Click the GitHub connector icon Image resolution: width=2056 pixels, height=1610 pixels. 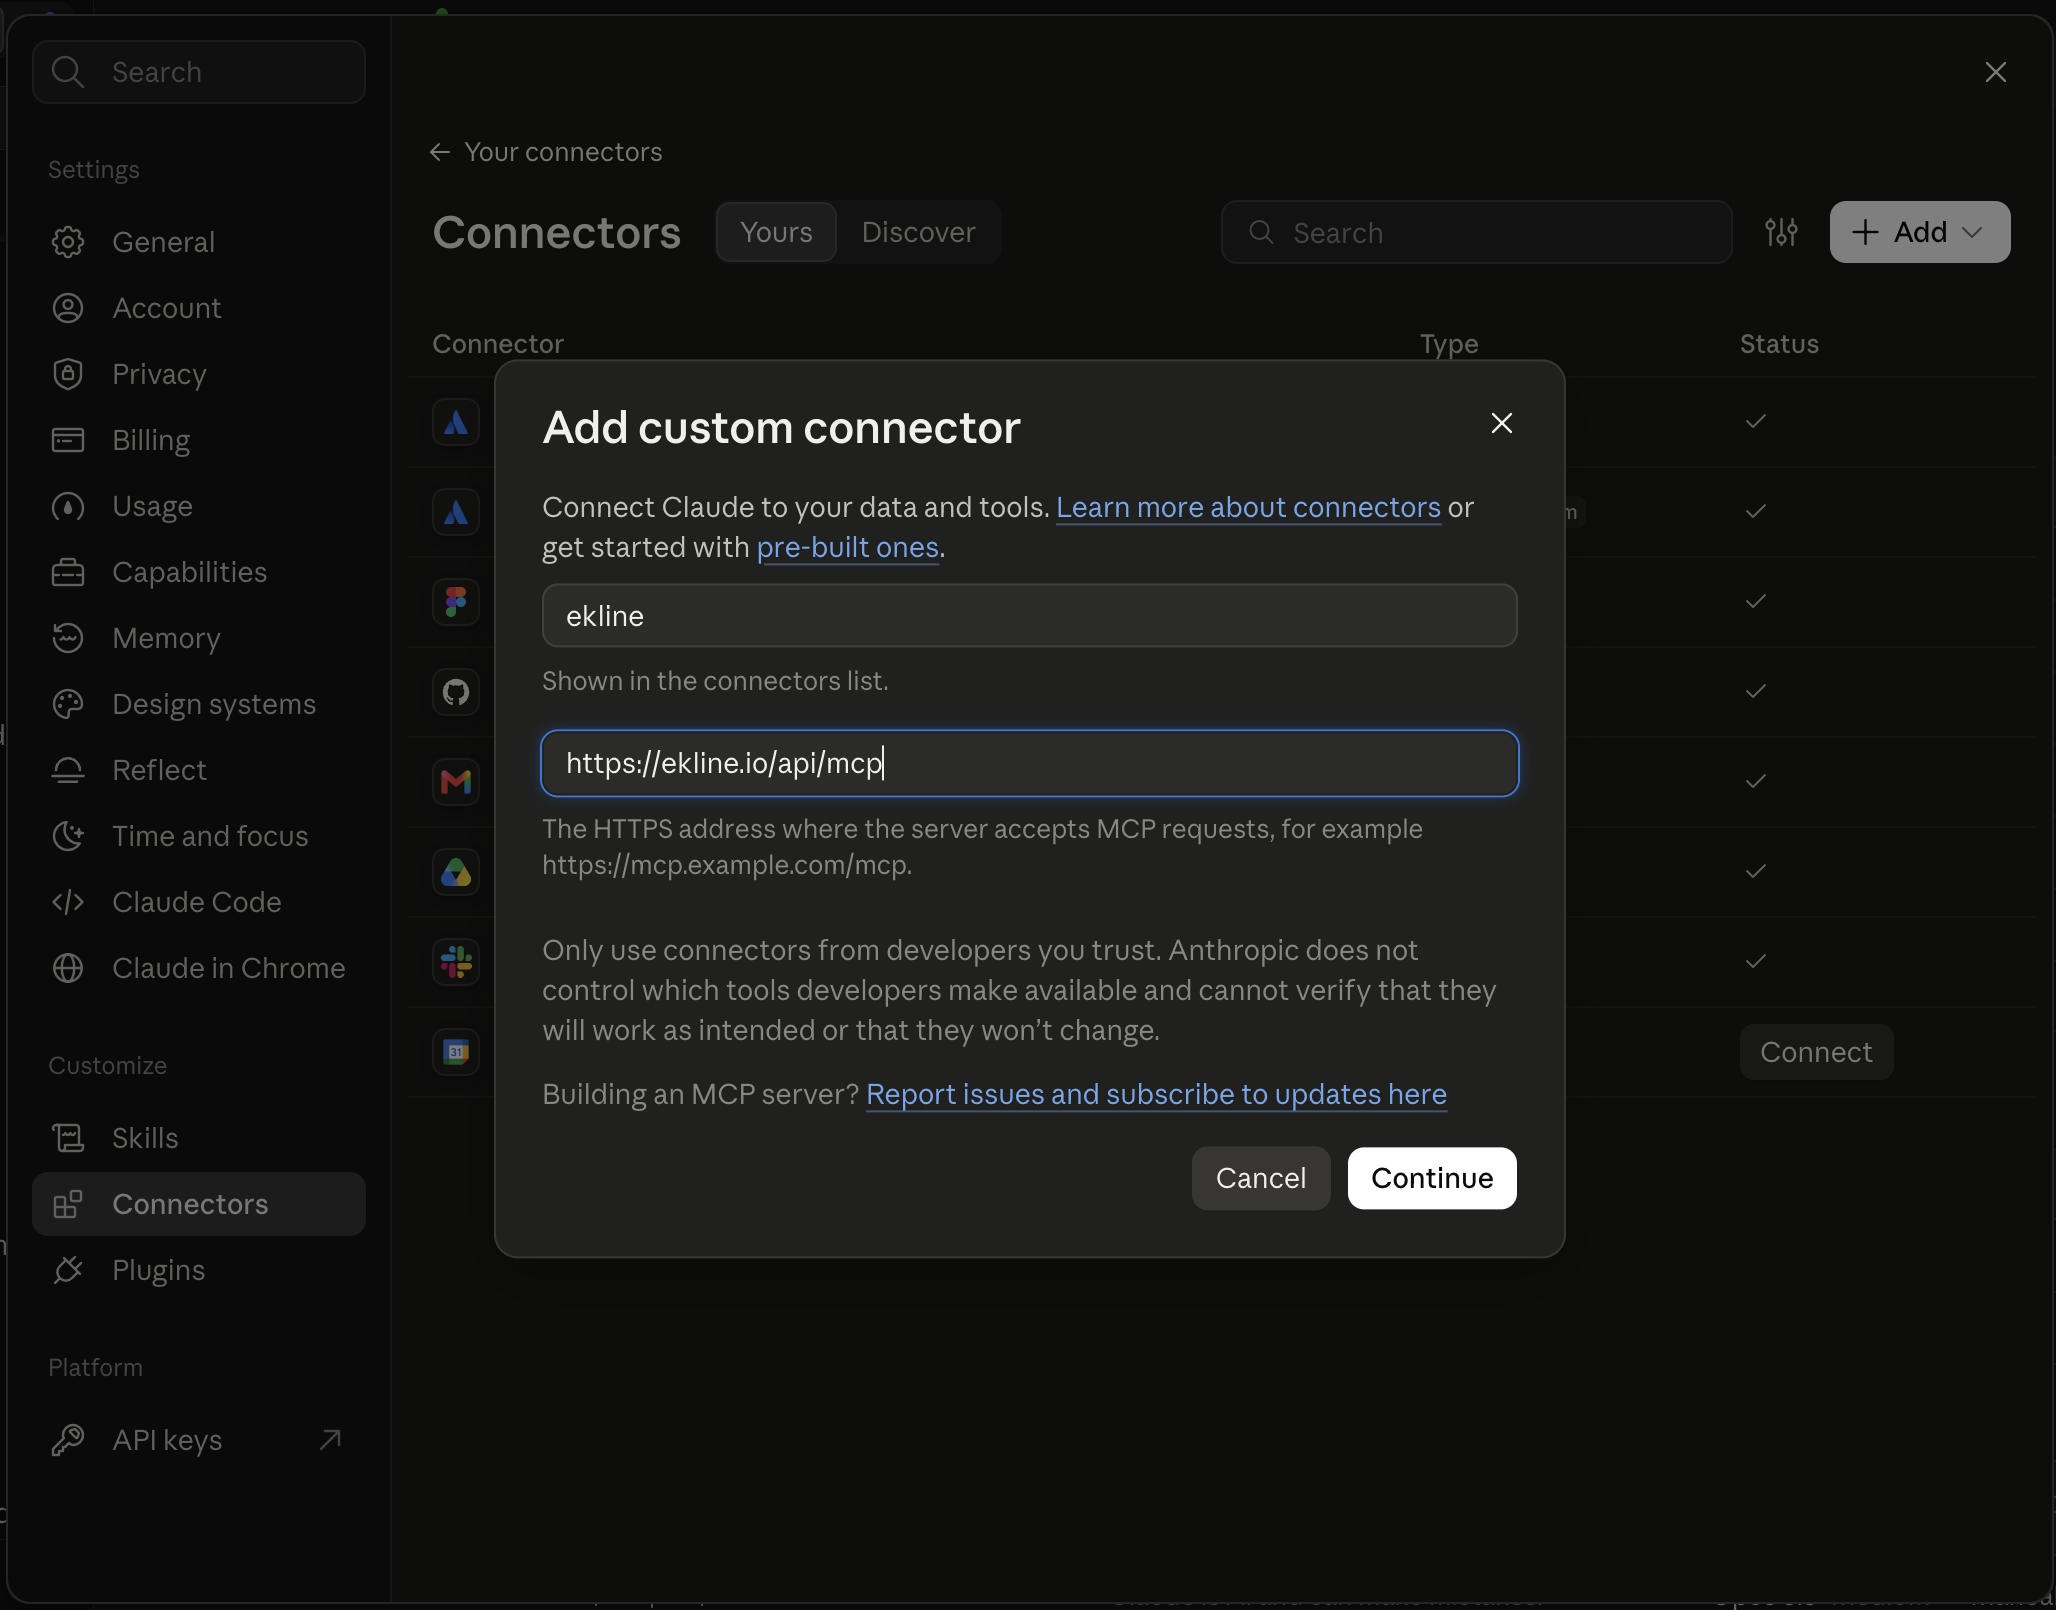tap(456, 692)
